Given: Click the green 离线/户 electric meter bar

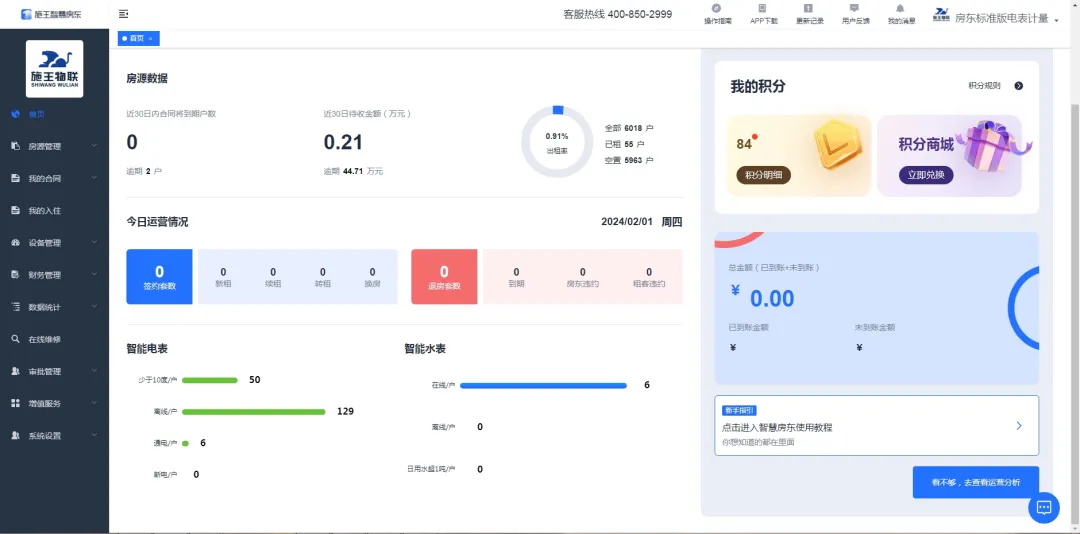Looking at the screenshot, I should click(253, 412).
